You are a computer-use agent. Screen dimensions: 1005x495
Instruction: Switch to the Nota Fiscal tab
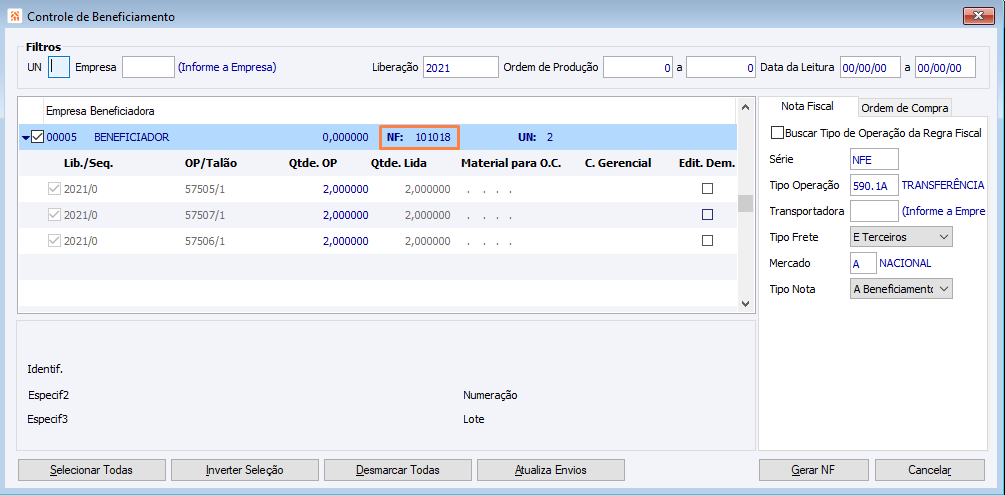click(x=807, y=106)
